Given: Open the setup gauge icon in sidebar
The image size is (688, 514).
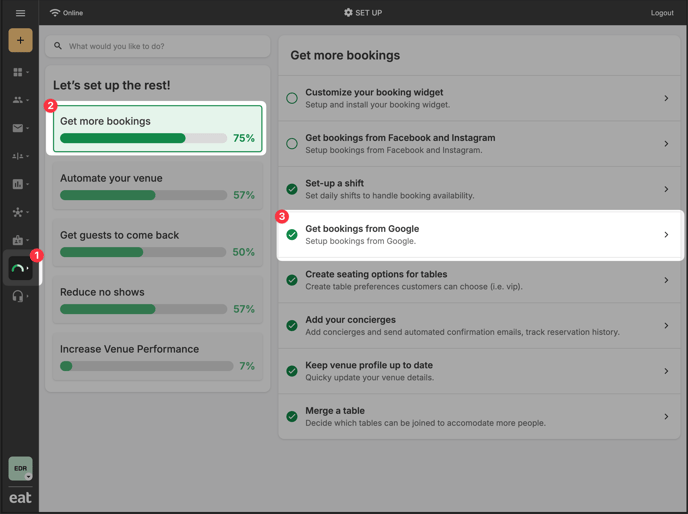Looking at the screenshot, I should [20, 268].
